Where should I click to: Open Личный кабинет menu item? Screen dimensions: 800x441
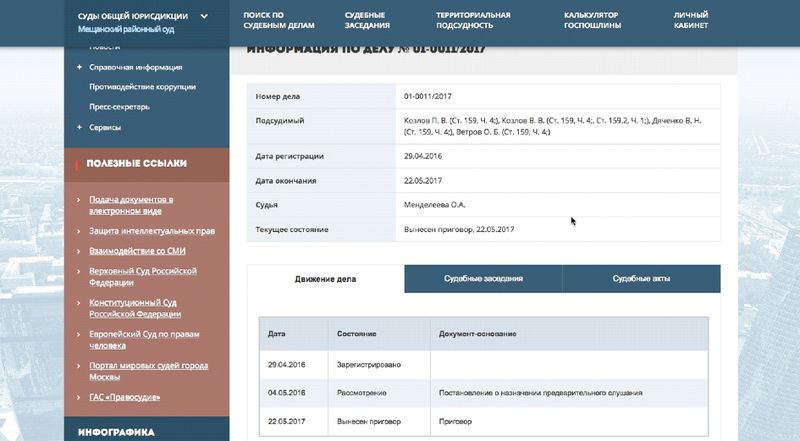coord(691,20)
